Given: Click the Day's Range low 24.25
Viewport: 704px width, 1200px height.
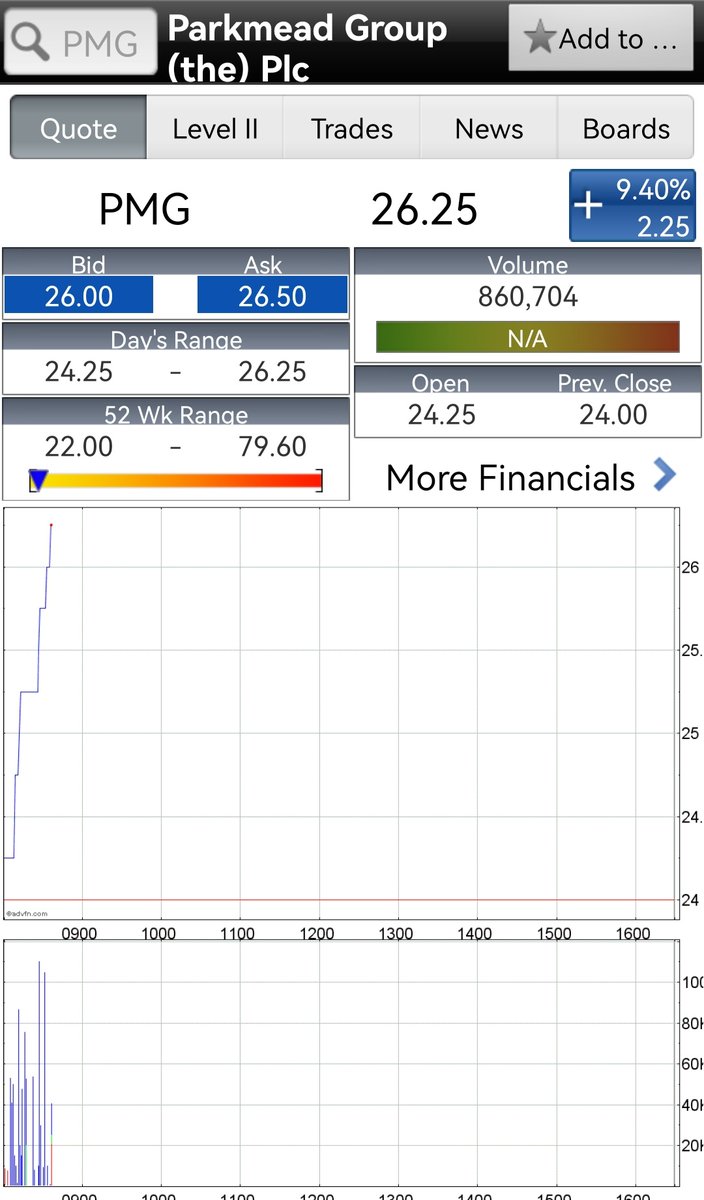Looking at the screenshot, I should (79, 373).
